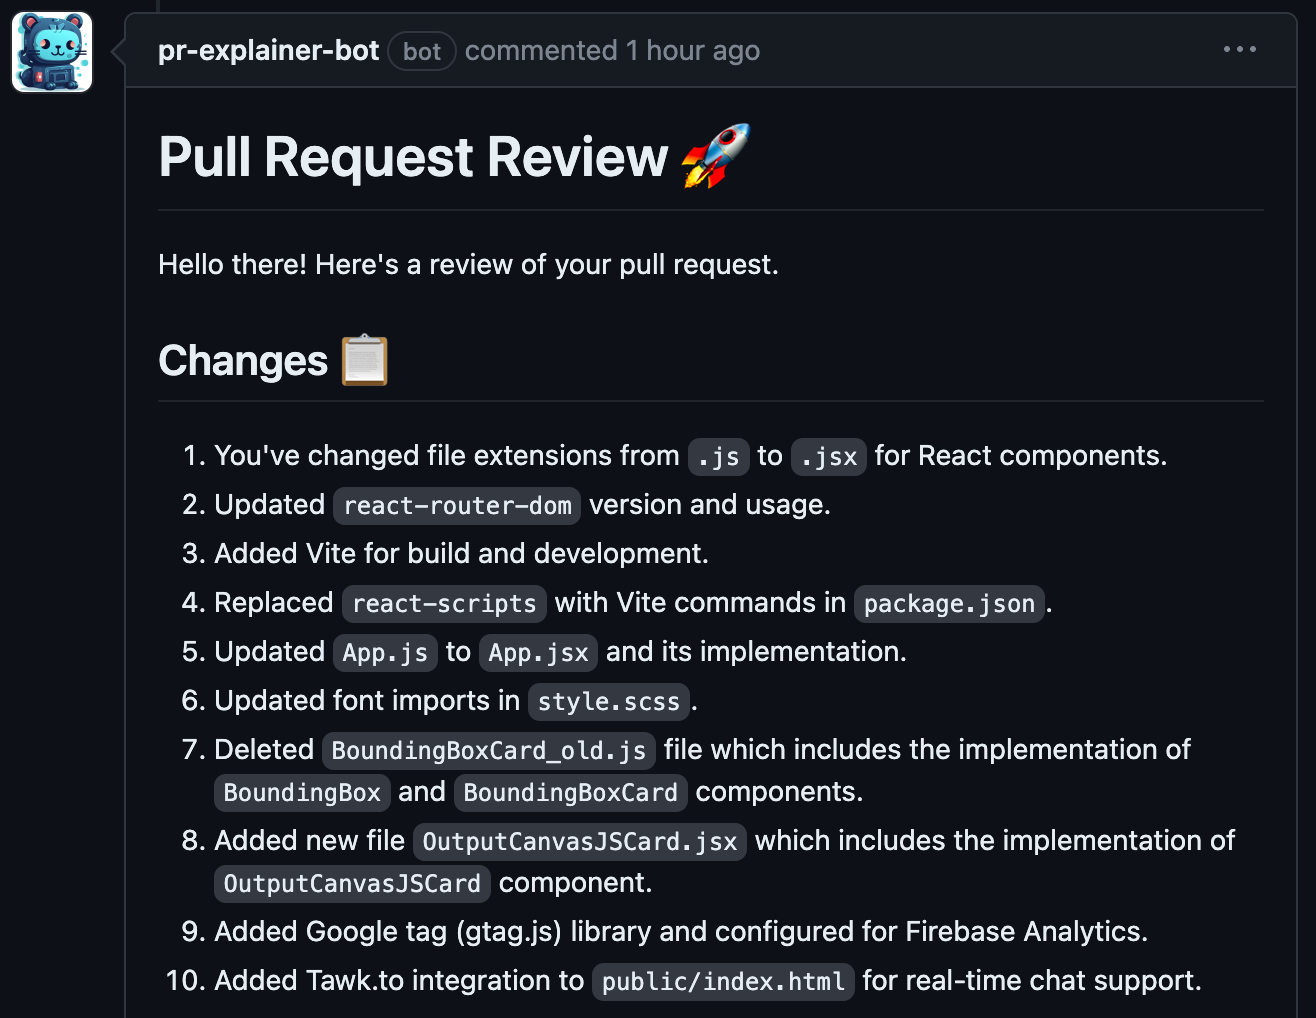Click the BoundingBoxCard_old.js code snippet

point(488,750)
